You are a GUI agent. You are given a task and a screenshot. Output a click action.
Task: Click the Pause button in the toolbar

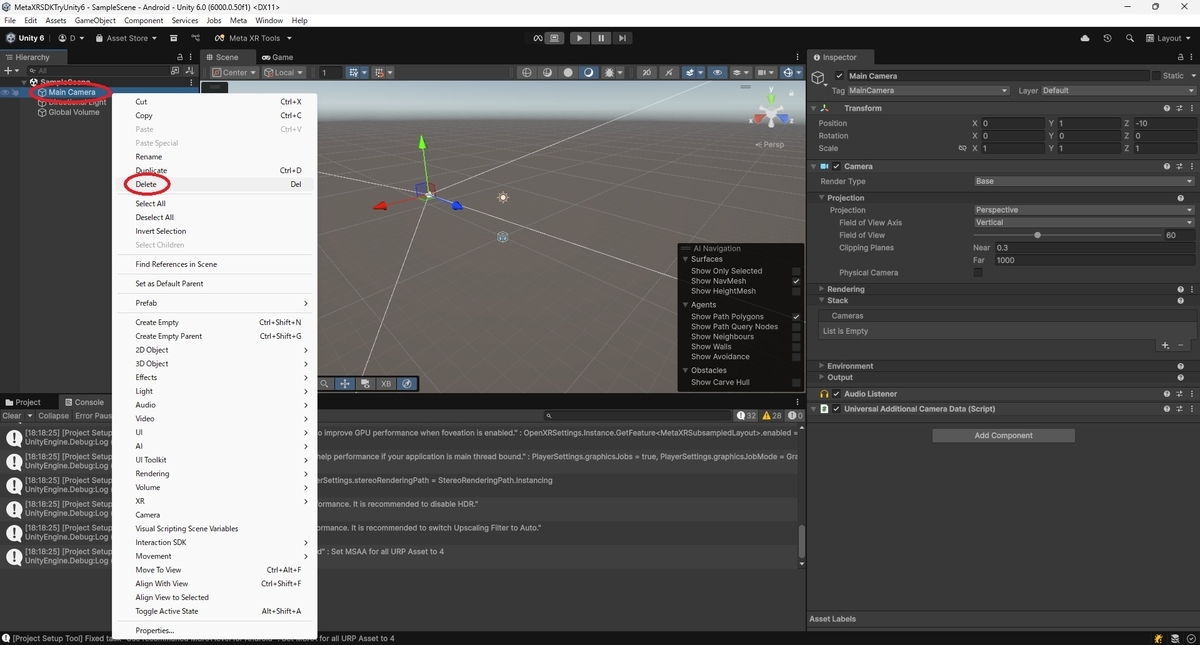tap(601, 38)
